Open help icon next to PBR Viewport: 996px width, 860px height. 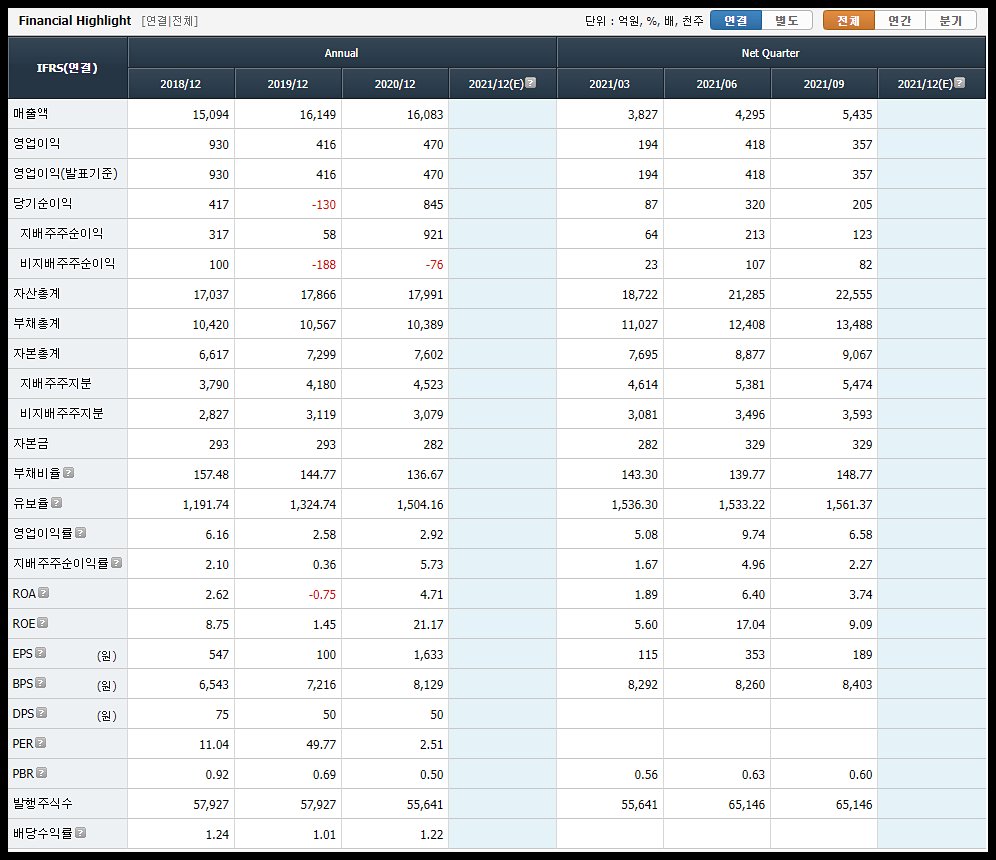[41, 772]
